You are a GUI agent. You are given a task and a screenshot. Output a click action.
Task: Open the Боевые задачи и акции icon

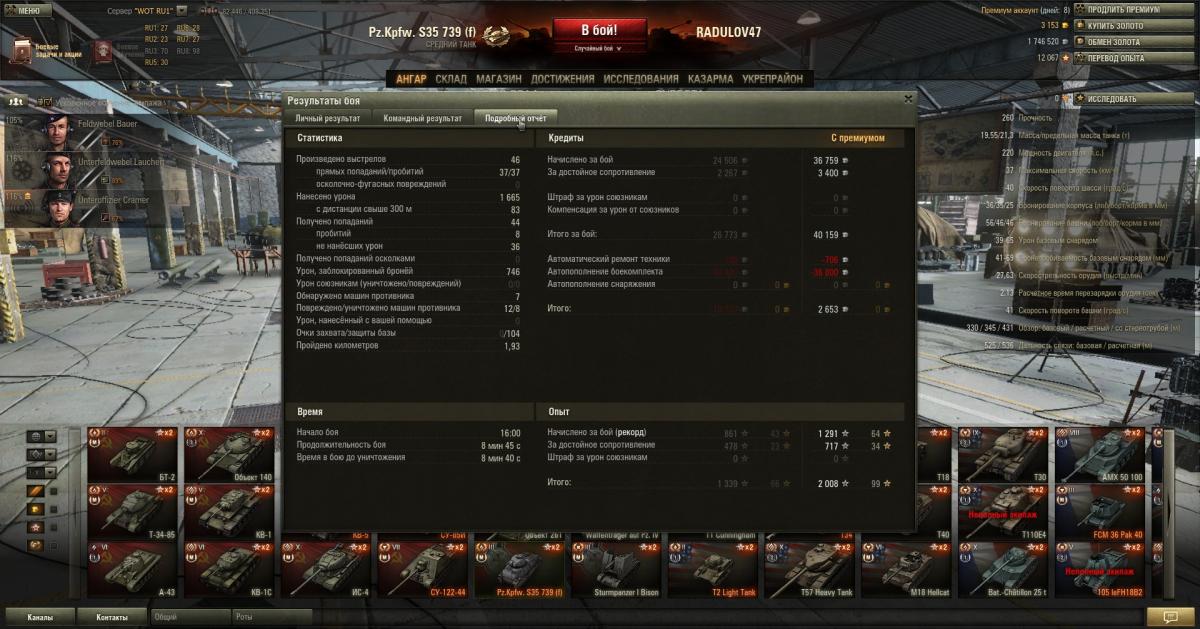click(x=20, y=49)
